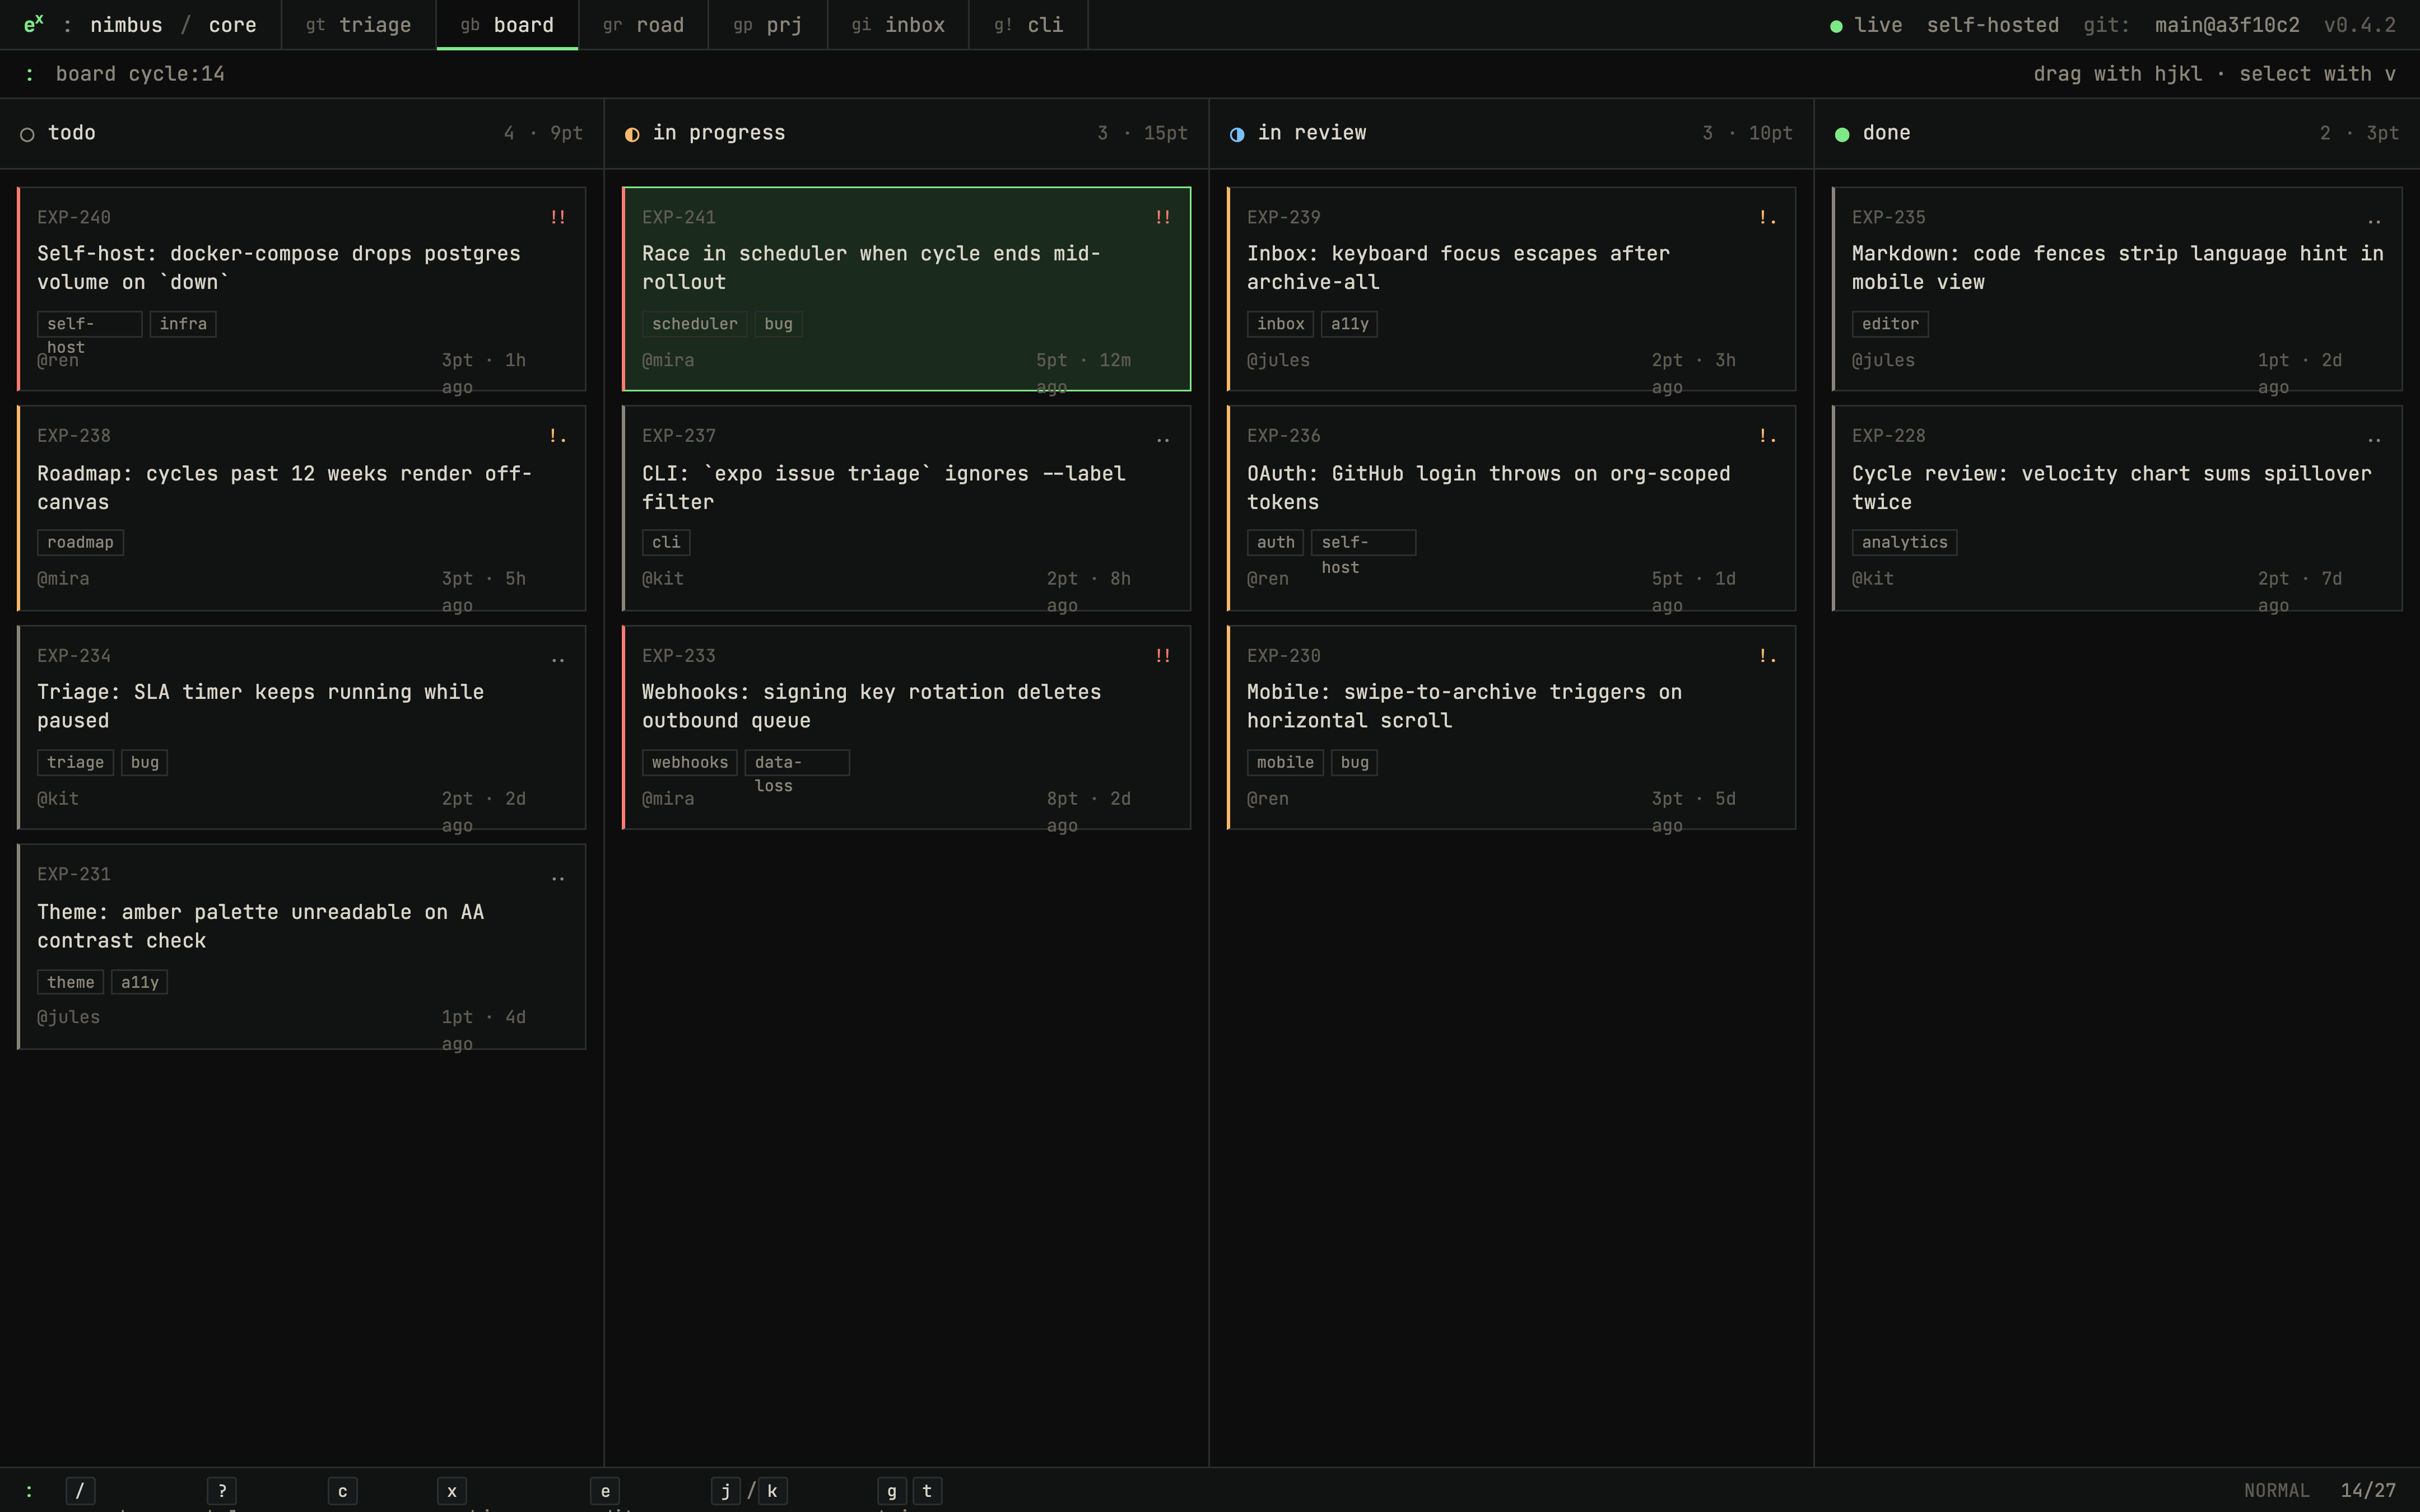Screen dimensions: 2420x1512
Task: Click the question mark key hint
Action: tap(222, 1491)
